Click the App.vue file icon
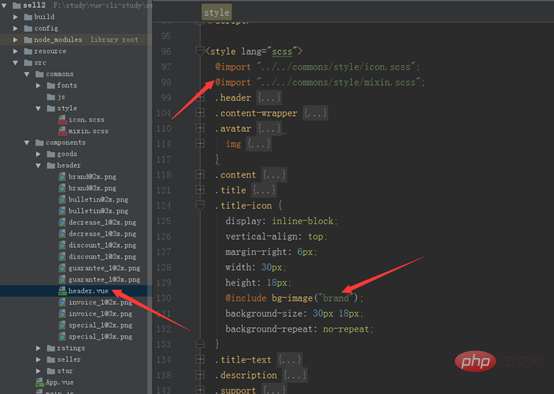Screen dimensions: 554x394 coord(40,382)
